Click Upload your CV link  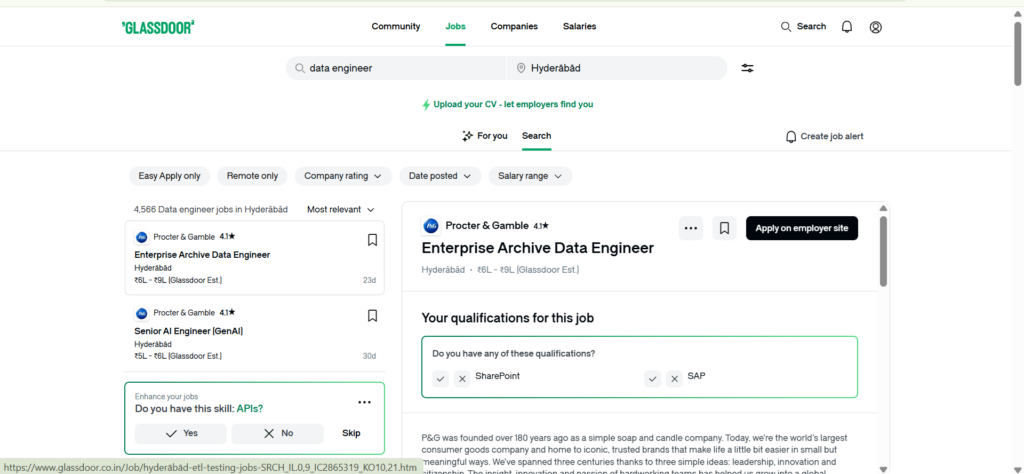click(x=513, y=104)
